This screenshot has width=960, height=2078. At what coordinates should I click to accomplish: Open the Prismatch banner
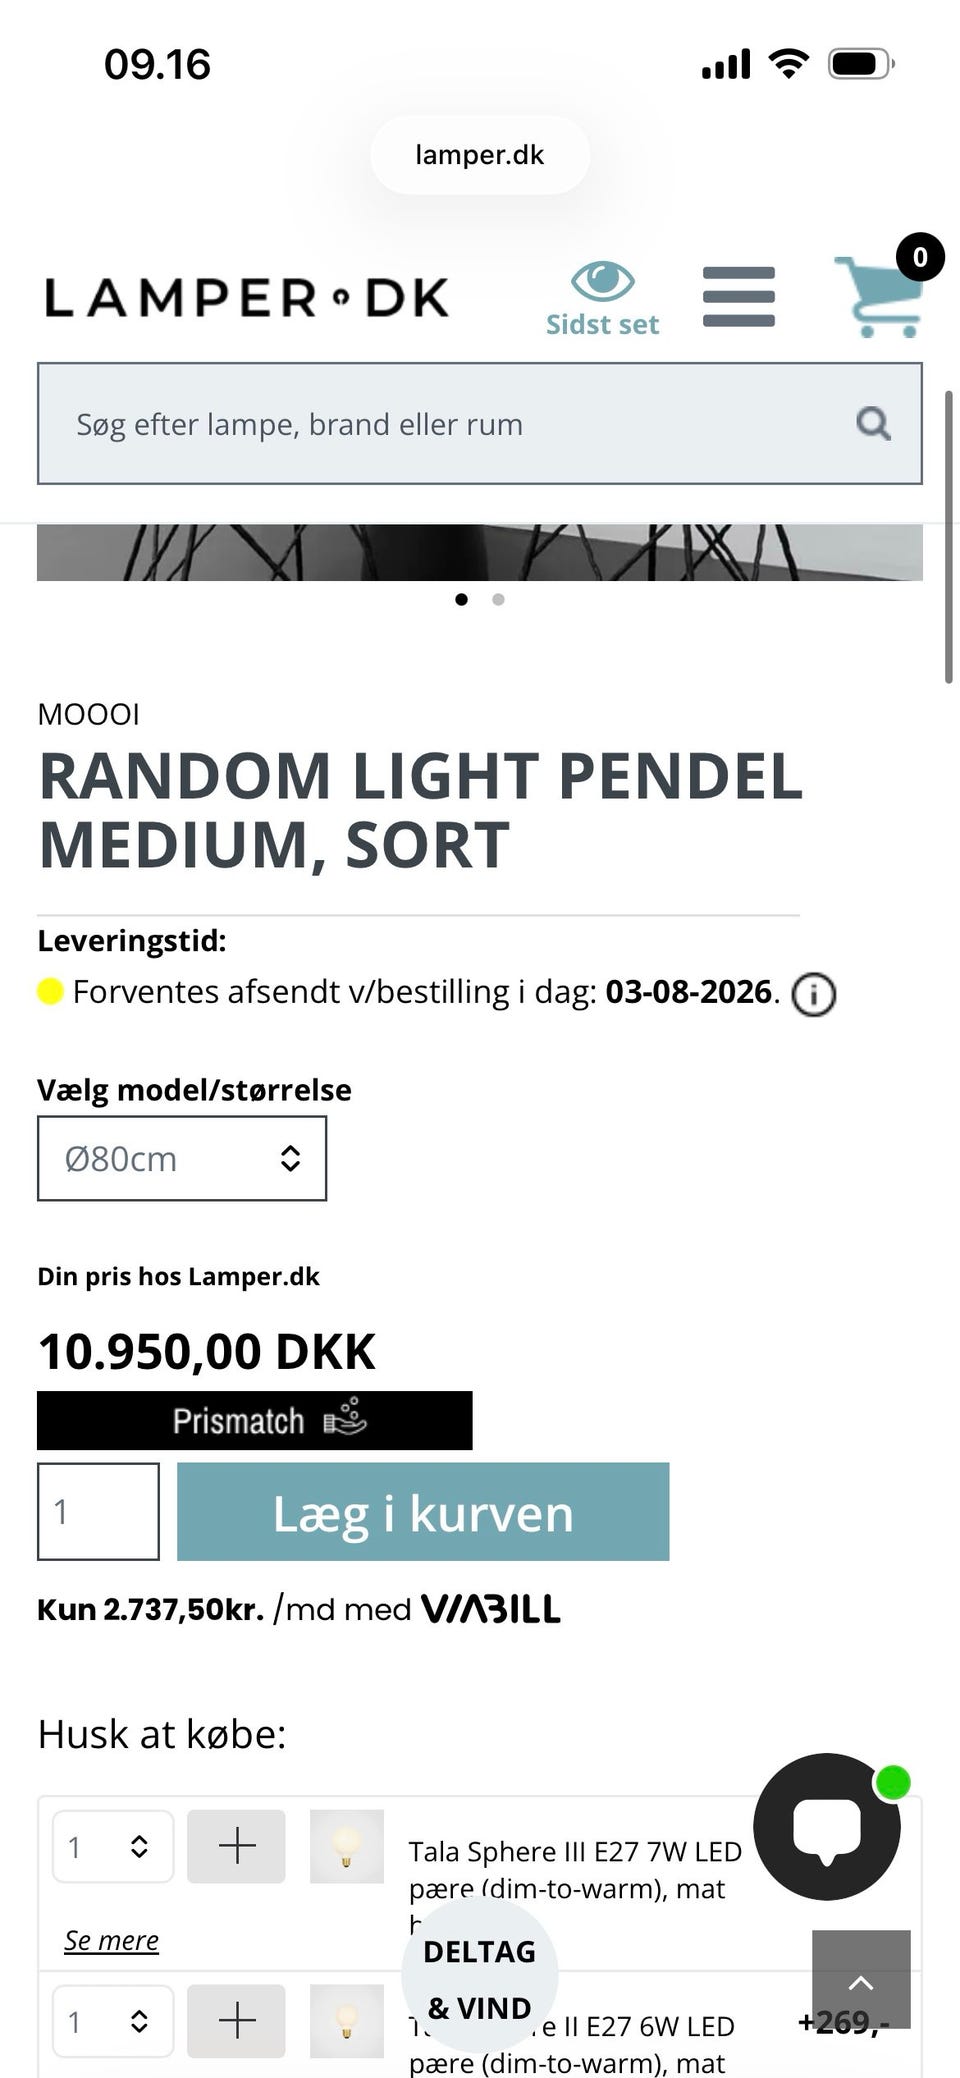pyautogui.click(x=254, y=1420)
